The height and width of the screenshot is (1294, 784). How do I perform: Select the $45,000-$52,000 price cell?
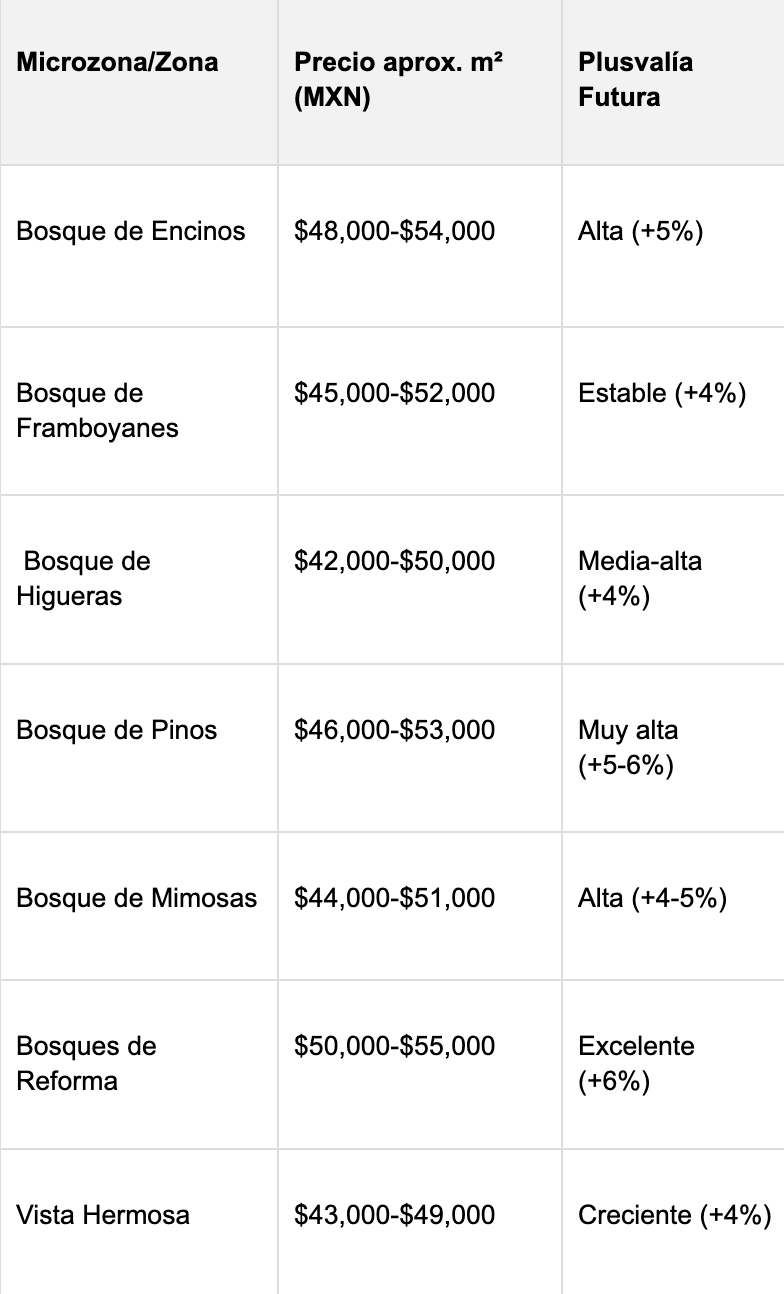[394, 393]
